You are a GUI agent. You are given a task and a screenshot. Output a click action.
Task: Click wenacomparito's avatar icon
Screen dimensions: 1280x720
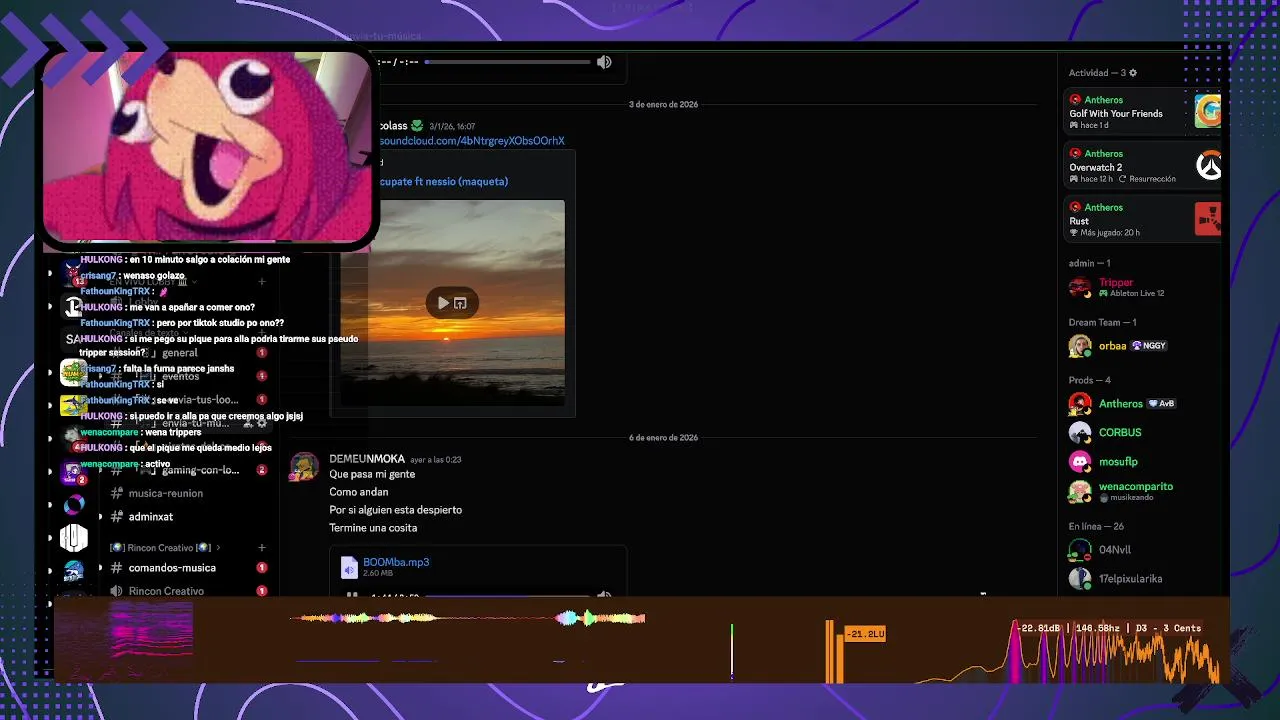(x=1079, y=491)
